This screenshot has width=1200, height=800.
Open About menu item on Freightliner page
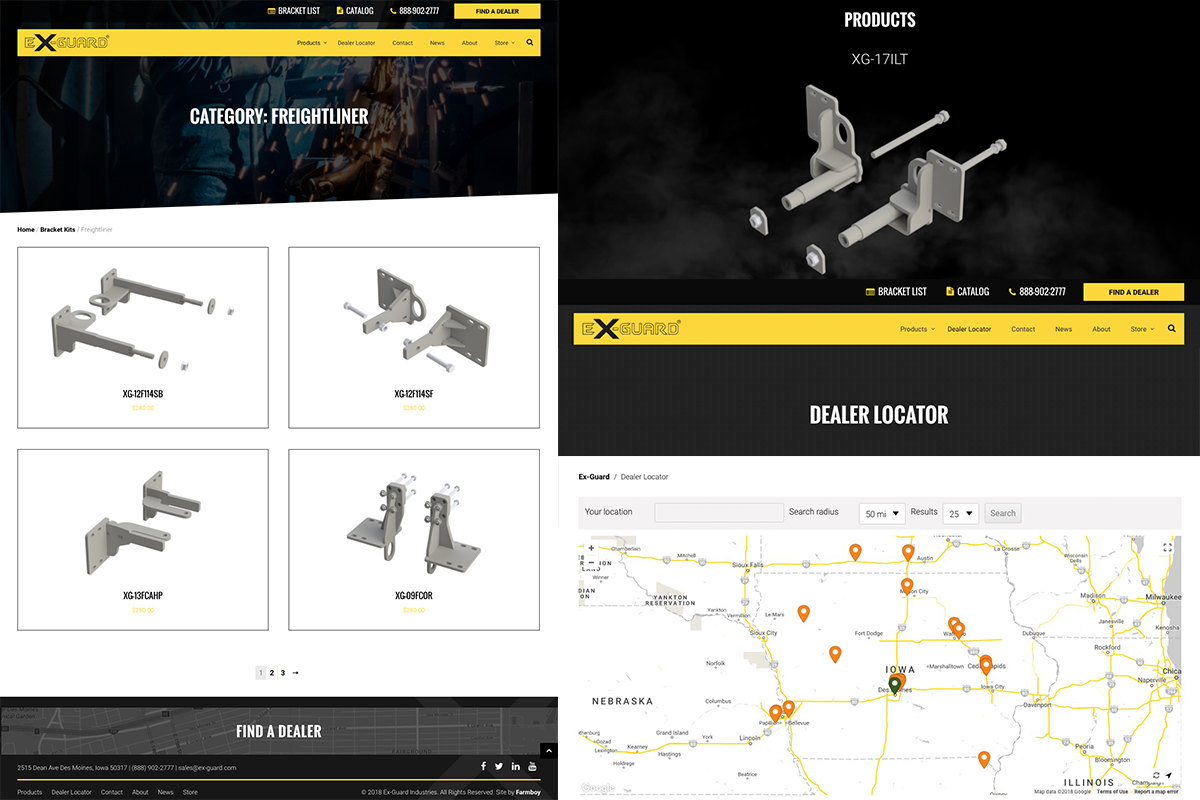pos(470,43)
